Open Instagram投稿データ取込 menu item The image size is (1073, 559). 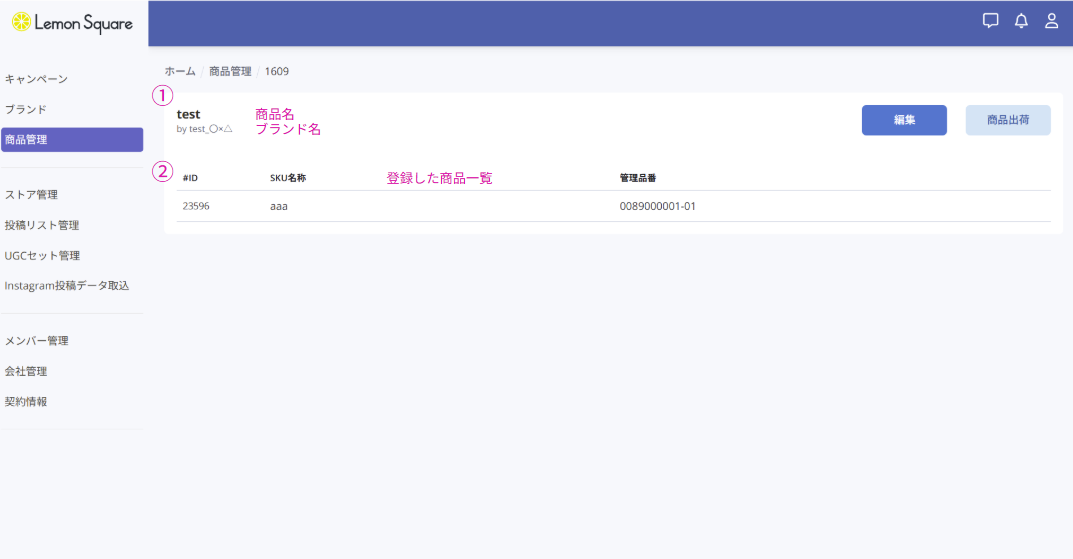66,286
